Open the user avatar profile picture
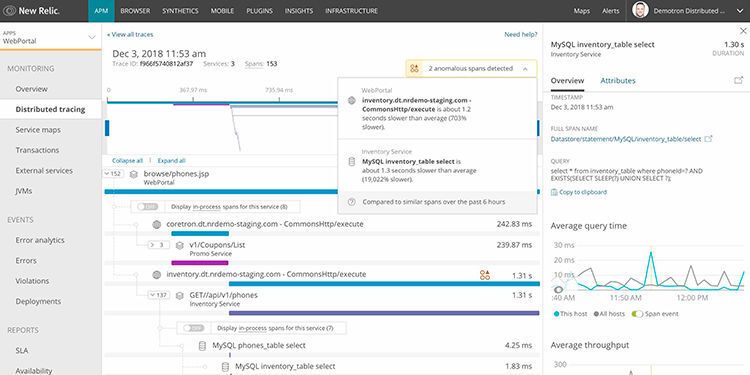750x375 pixels. (x=640, y=11)
